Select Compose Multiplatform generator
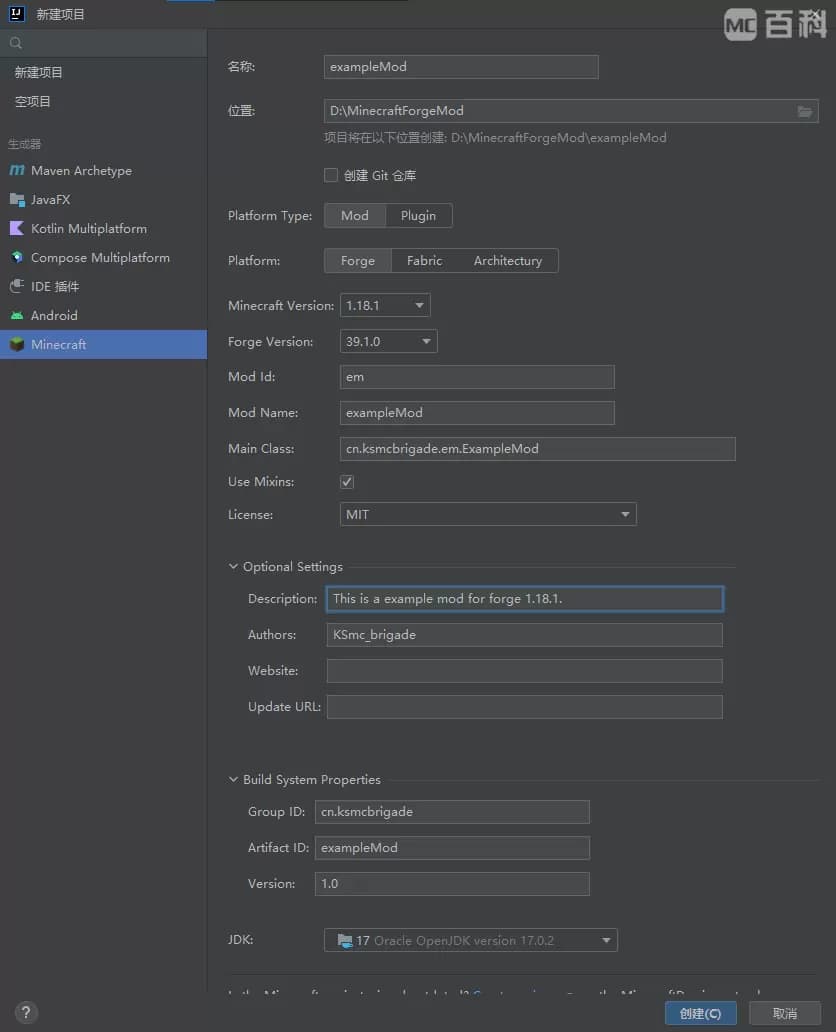Image resolution: width=836 pixels, height=1032 pixels. coord(103,257)
